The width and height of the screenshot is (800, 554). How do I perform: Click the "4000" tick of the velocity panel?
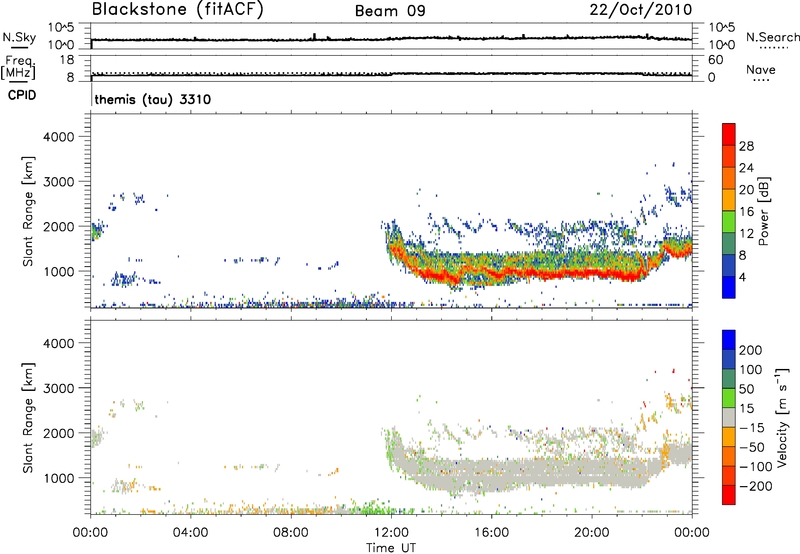pyautogui.click(x=59, y=343)
